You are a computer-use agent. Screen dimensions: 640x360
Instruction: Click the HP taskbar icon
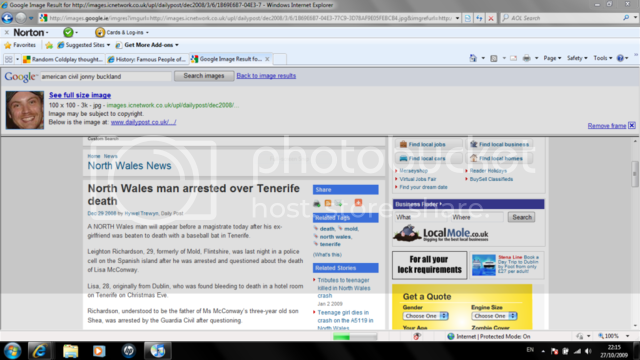(x=129, y=351)
